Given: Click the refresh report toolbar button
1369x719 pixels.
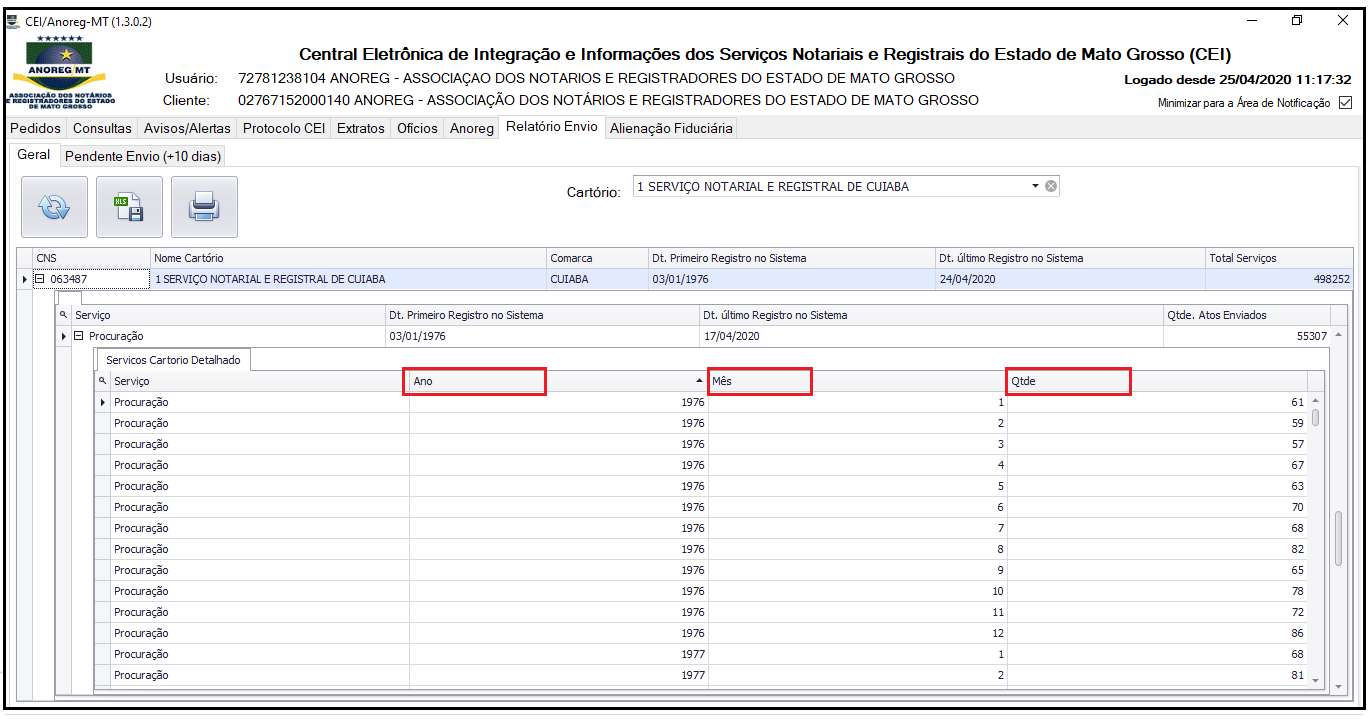Looking at the screenshot, I should (x=55, y=206).
